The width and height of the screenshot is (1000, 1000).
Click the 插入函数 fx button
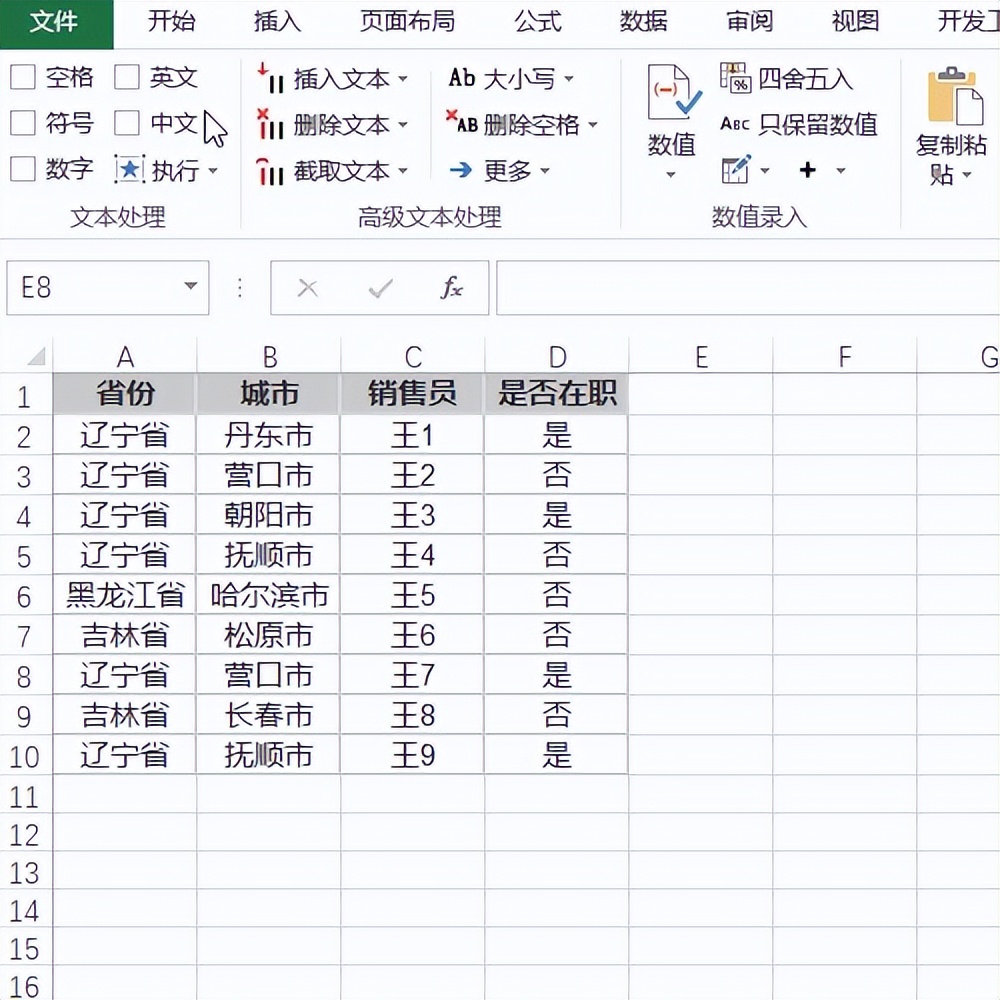pyautogui.click(x=453, y=289)
